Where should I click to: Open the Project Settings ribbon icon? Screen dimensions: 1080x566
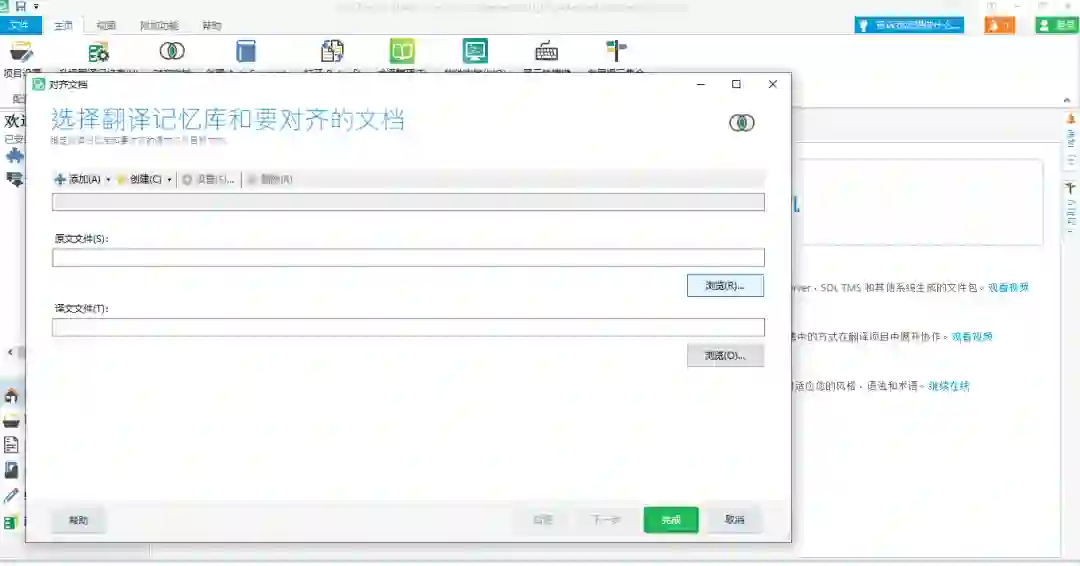21,52
